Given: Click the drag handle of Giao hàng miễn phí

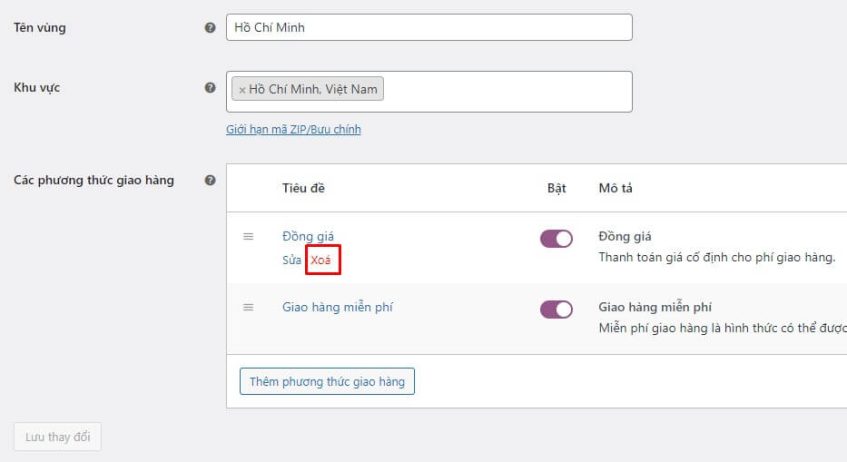Looking at the screenshot, I should [249, 307].
